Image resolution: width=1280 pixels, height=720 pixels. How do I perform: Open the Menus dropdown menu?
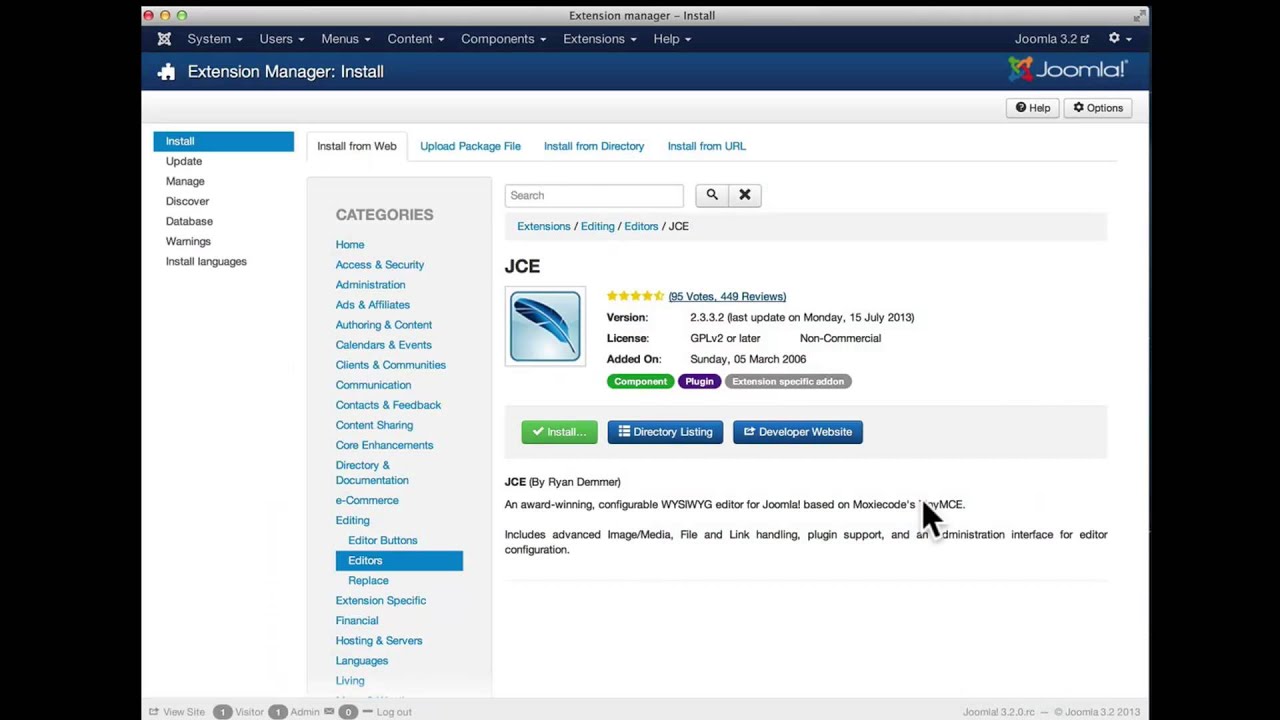click(x=346, y=39)
